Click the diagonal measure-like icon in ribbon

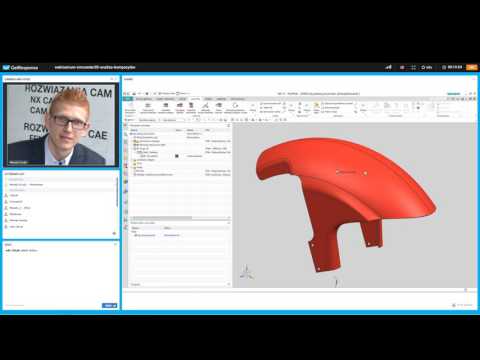205,106
